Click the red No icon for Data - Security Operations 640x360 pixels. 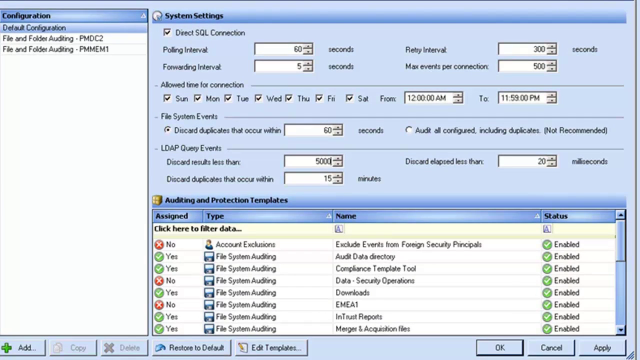coord(159,281)
